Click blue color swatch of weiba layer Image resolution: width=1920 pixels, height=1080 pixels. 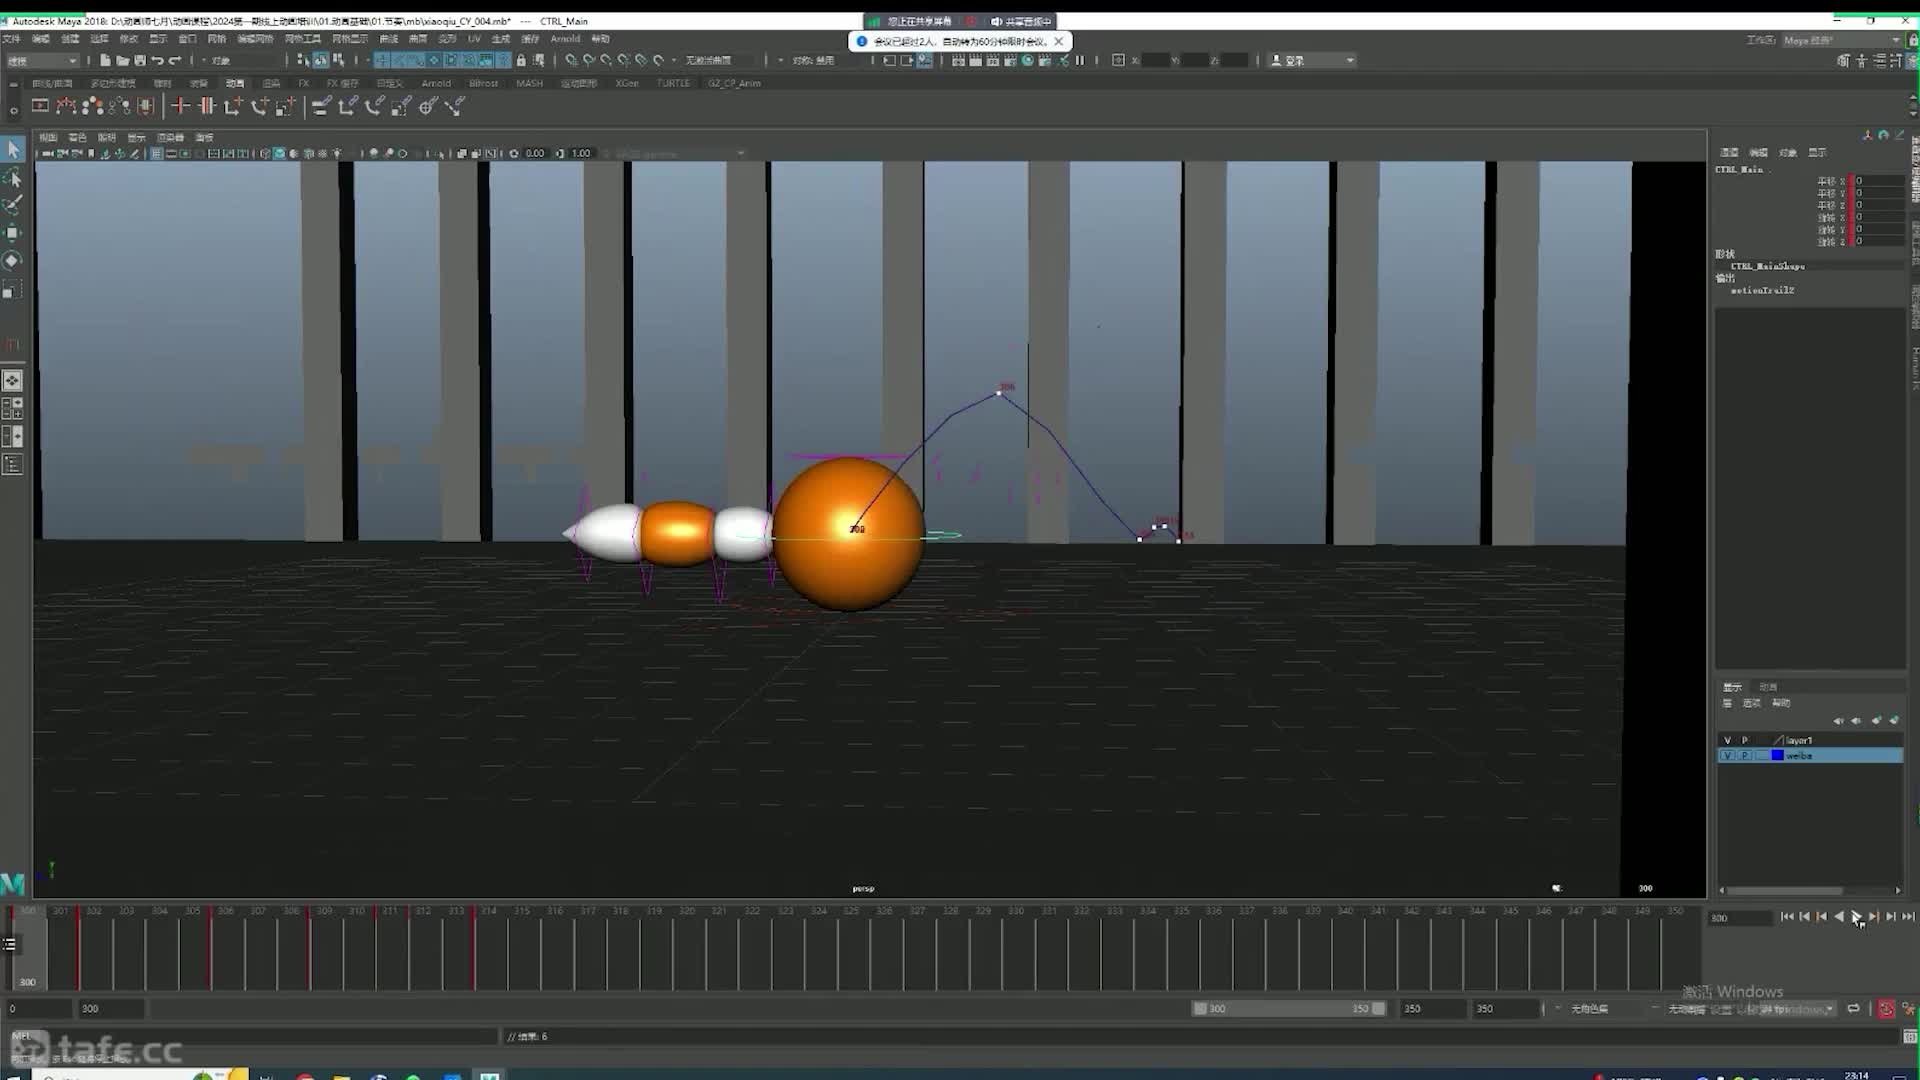click(x=1777, y=756)
